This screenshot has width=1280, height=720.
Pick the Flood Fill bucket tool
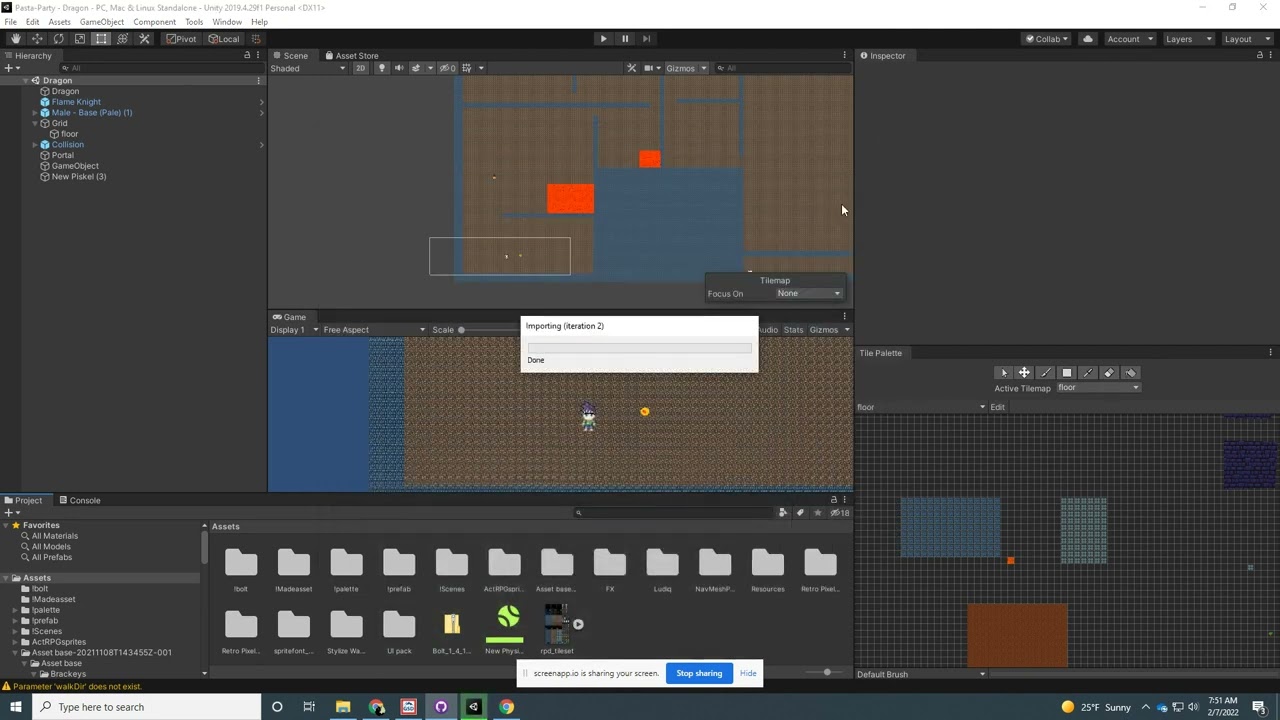[x=1130, y=373]
